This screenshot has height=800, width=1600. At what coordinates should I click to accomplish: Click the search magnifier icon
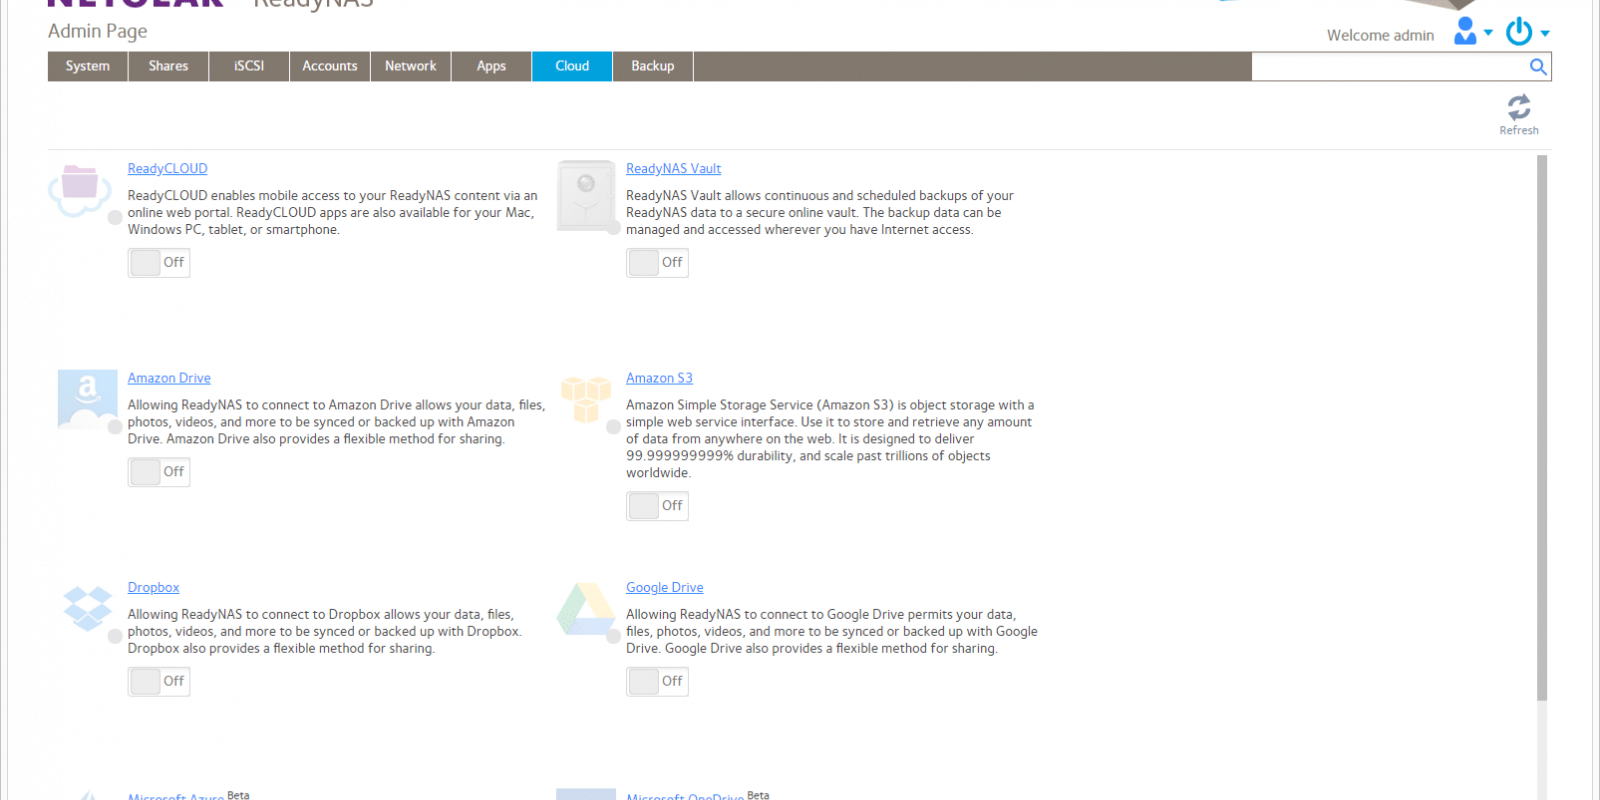pyautogui.click(x=1538, y=67)
